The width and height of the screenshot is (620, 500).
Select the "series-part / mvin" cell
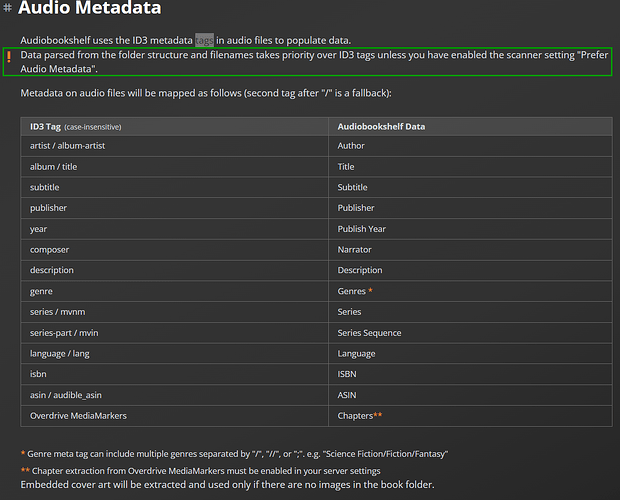(174, 333)
